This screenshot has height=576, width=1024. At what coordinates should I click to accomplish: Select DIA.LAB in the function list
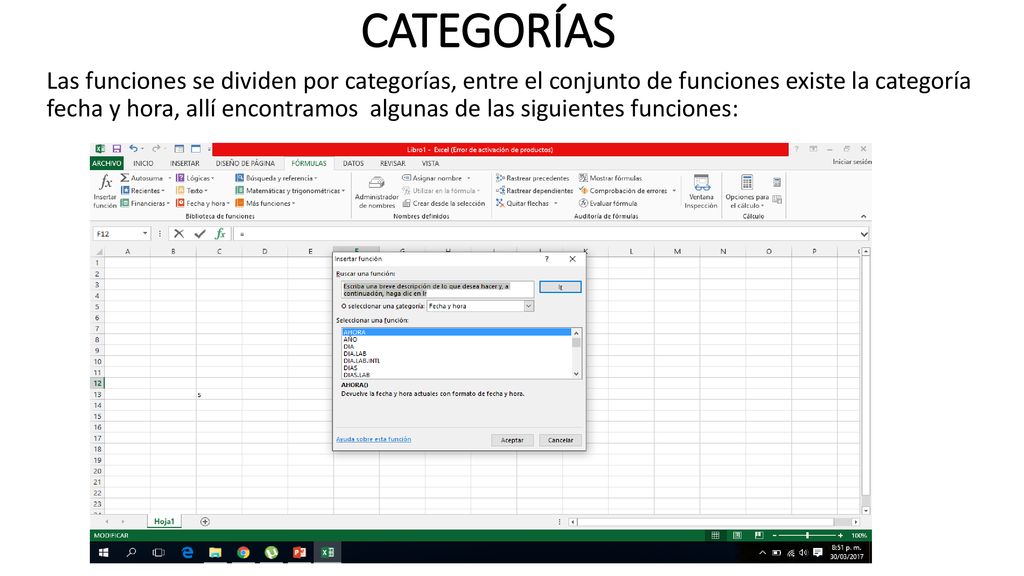(456, 354)
